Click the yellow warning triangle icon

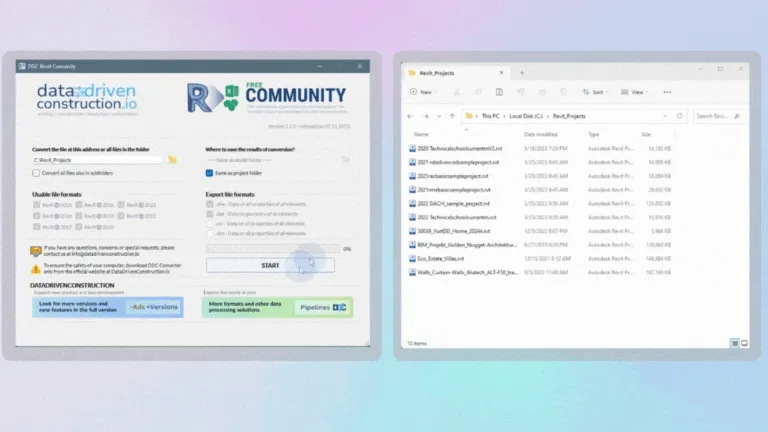[x=36, y=268]
